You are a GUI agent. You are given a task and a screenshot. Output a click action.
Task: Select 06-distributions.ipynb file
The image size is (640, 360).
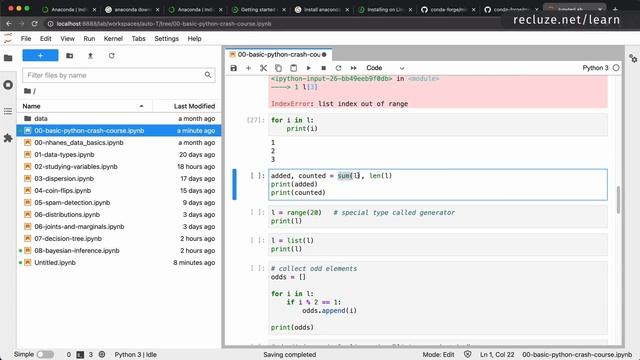click(119, 214)
